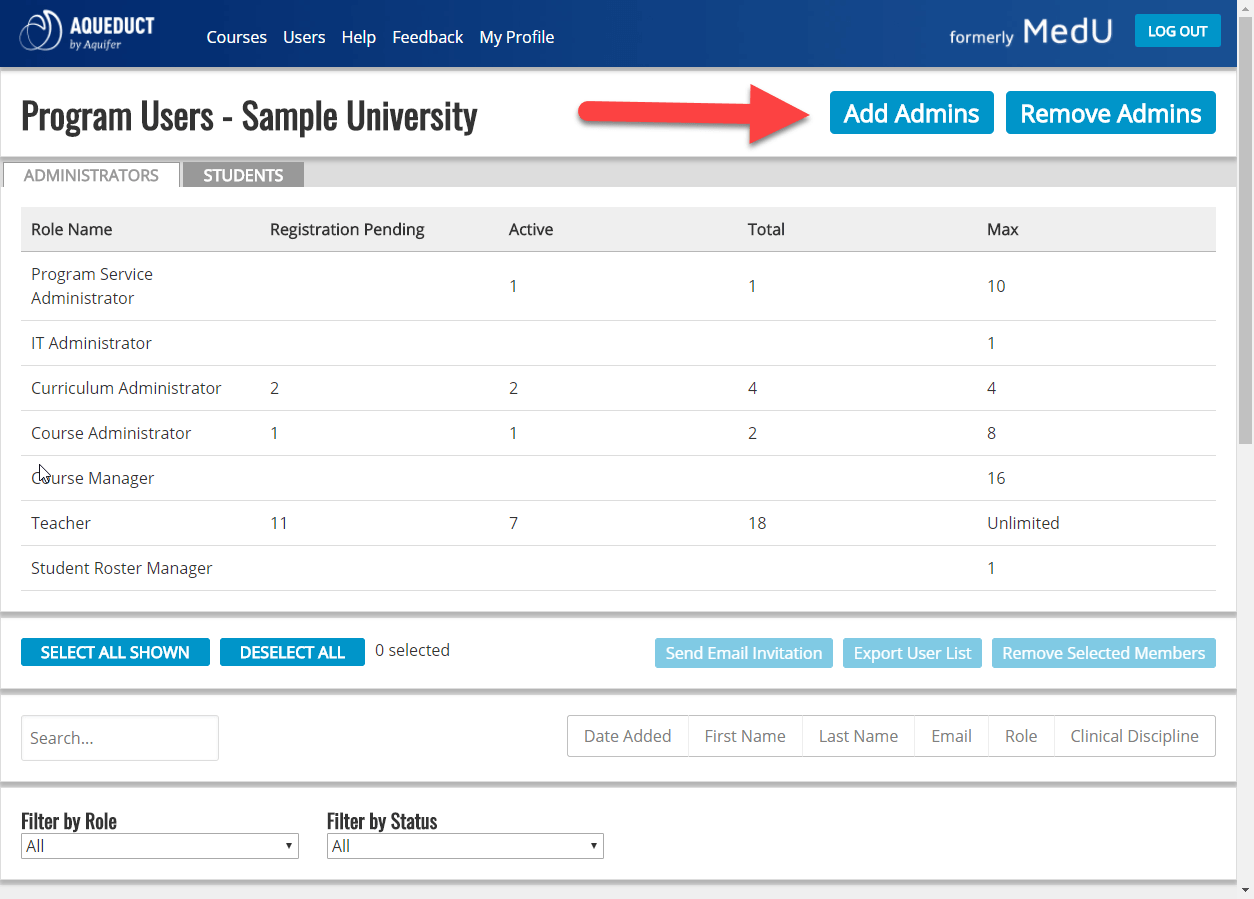Click Export User List button
The image size is (1254, 899).
click(x=912, y=653)
